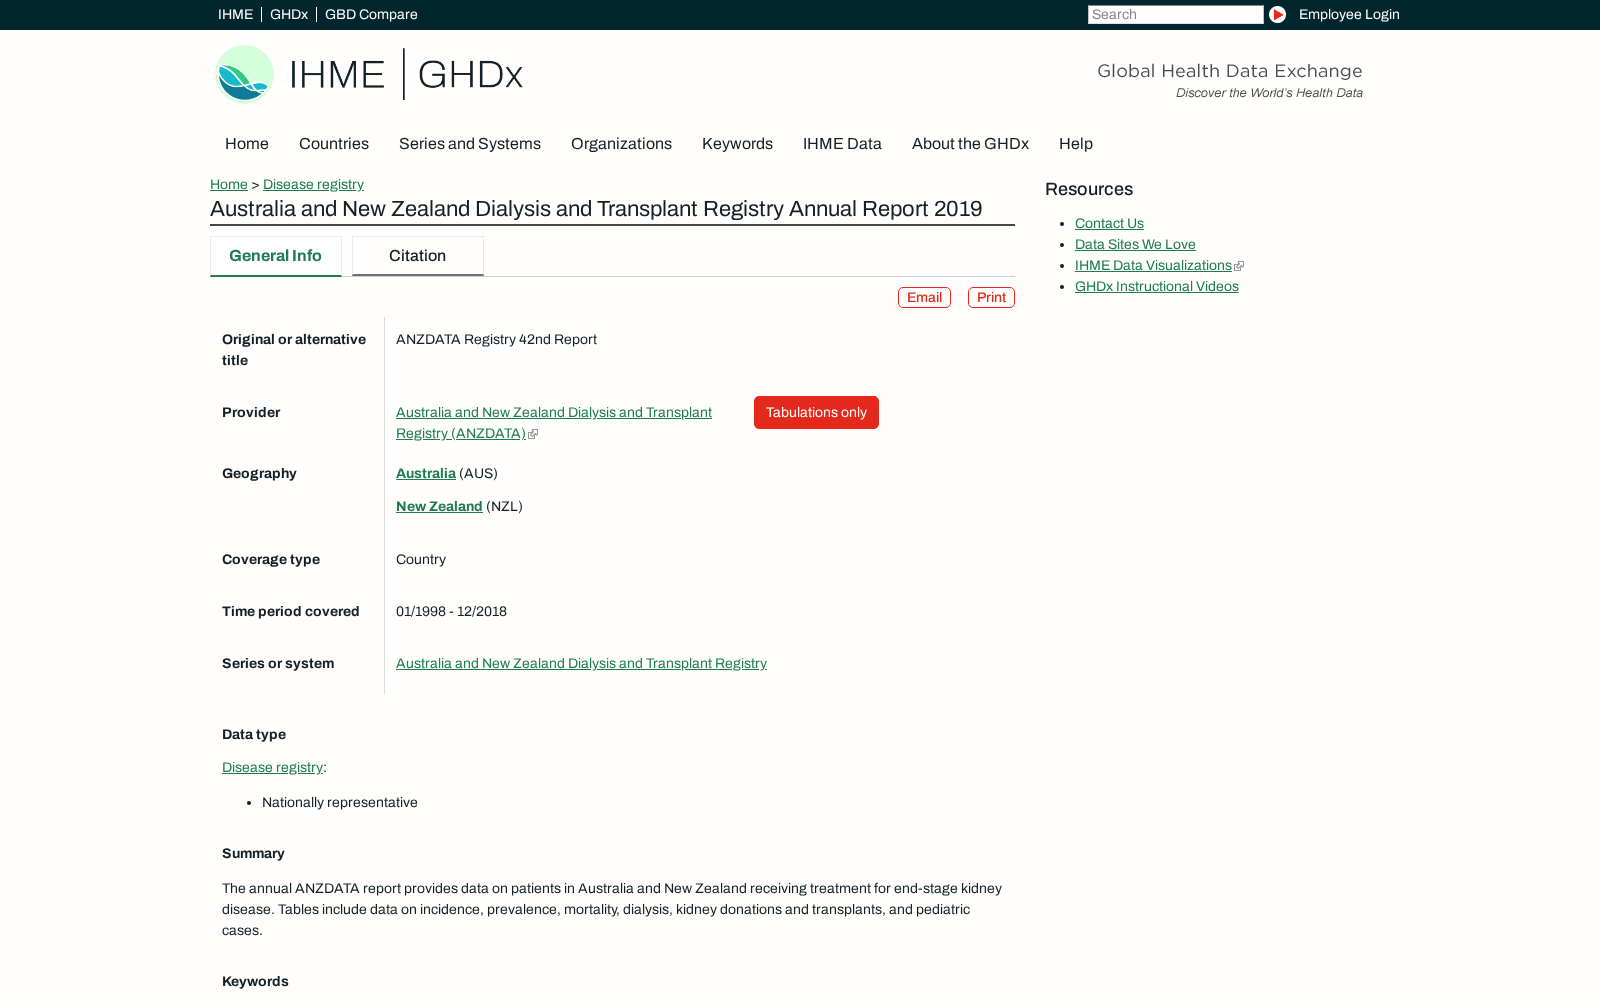Open Data Sites We Love link
The height and width of the screenshot is (1000, 1600).
pyautogui.click(x=1135, y=245)
